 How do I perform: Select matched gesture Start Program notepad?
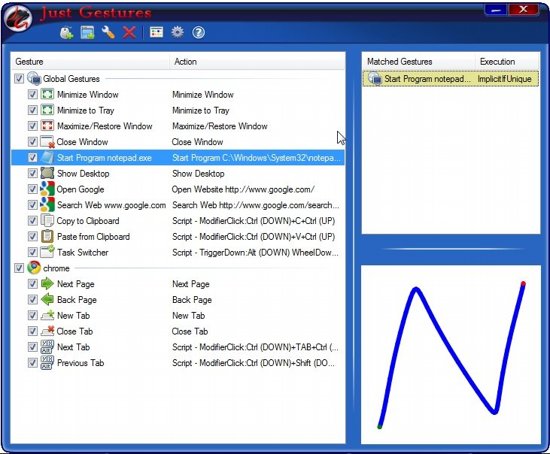click(451, 79)
